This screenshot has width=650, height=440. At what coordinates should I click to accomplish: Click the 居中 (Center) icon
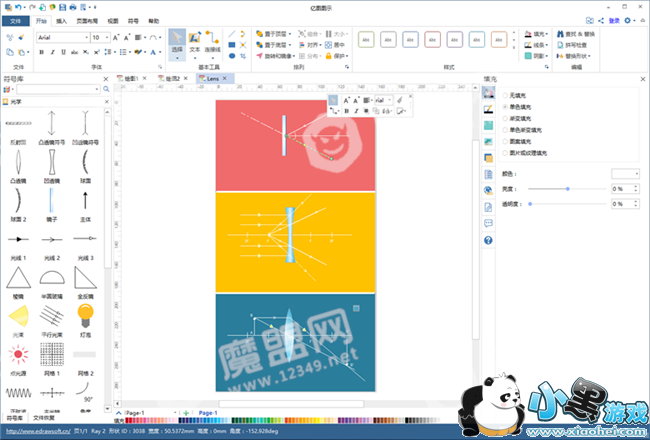point(335,45)
